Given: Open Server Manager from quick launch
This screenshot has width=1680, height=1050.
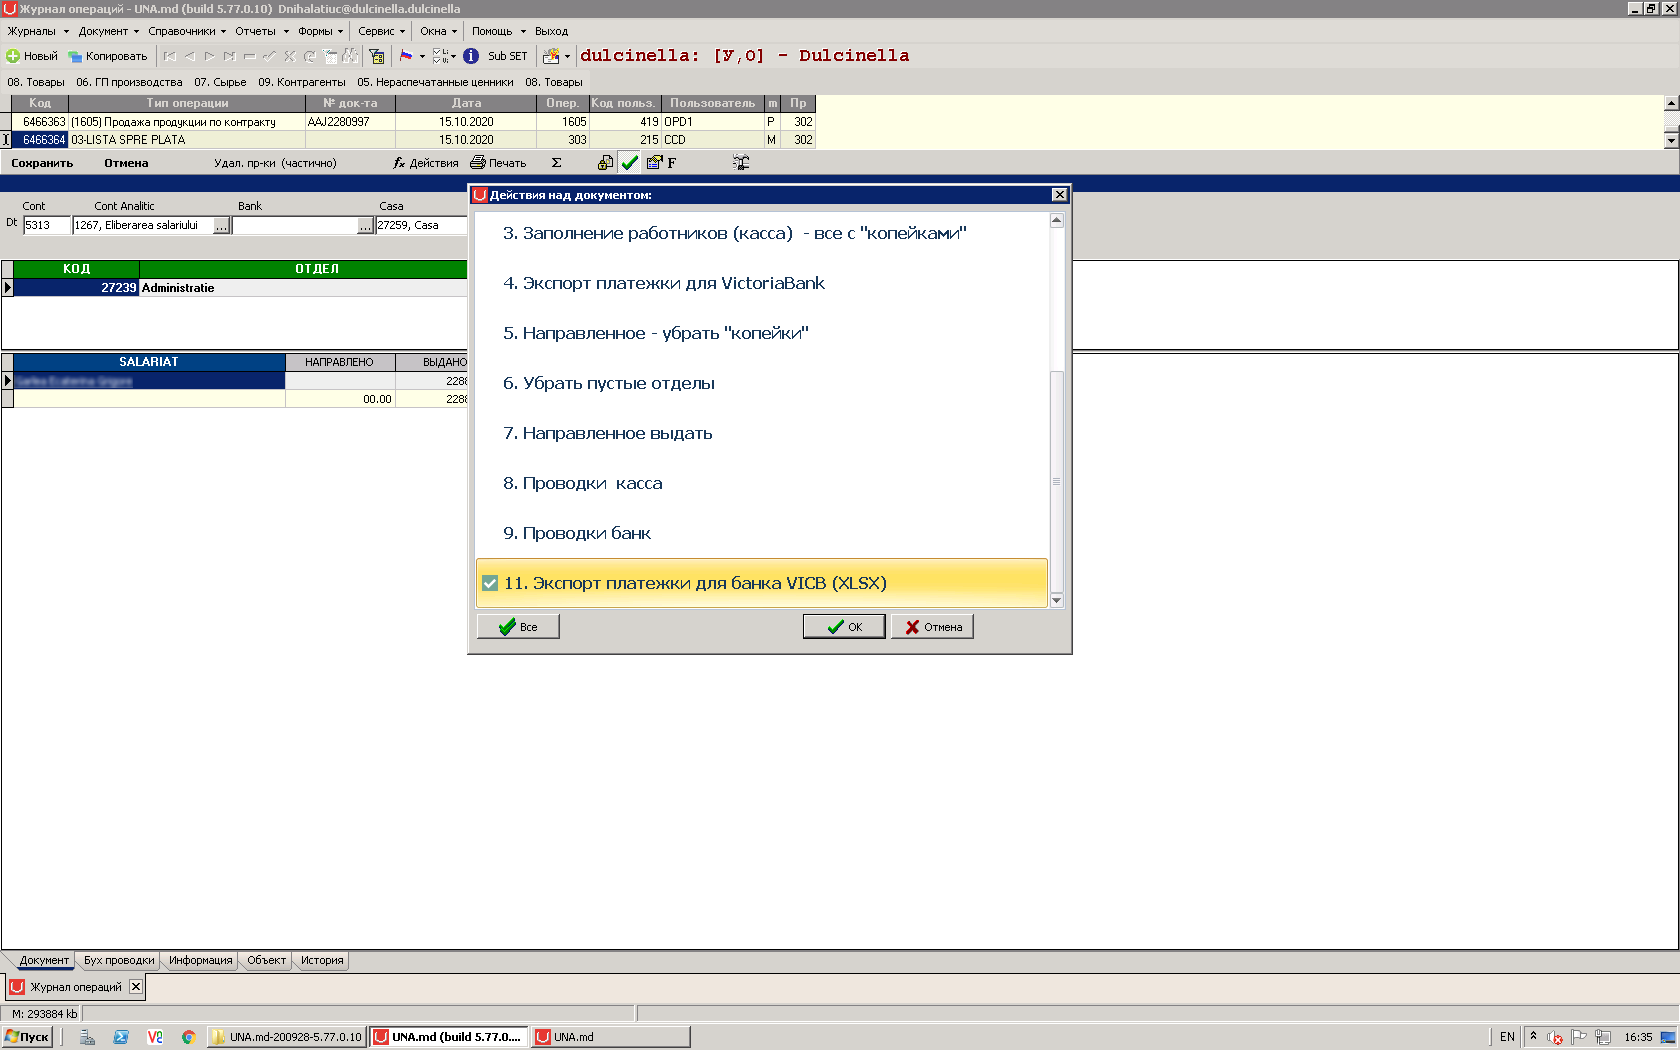Looking at the screenshot, I should [x=88, y=1037].
